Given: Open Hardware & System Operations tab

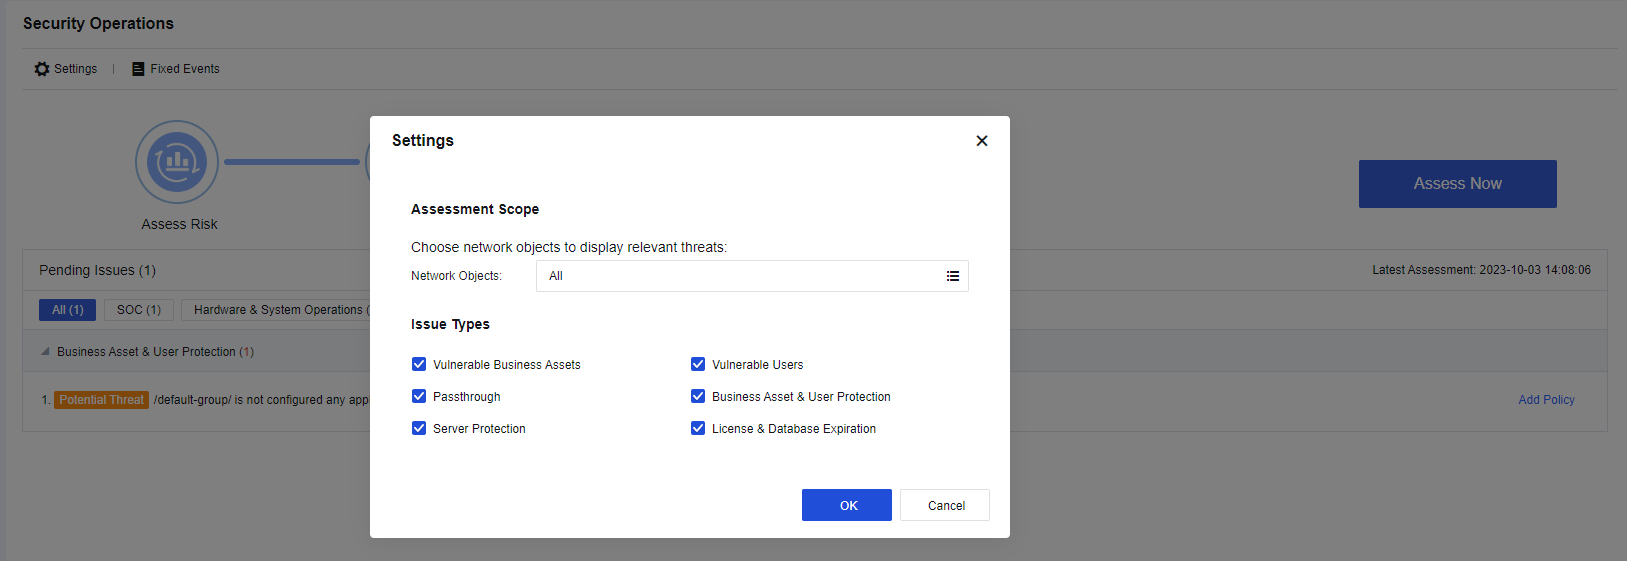Looking at the screenshot, I should click(x=277, y=310).
